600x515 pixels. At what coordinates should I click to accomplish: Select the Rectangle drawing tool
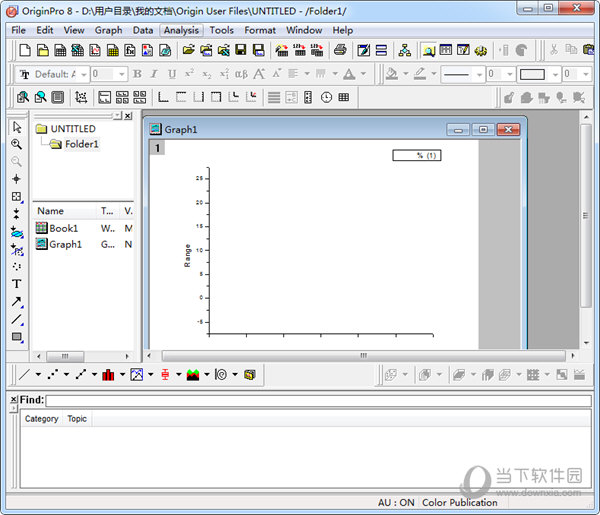click(16, 337)
